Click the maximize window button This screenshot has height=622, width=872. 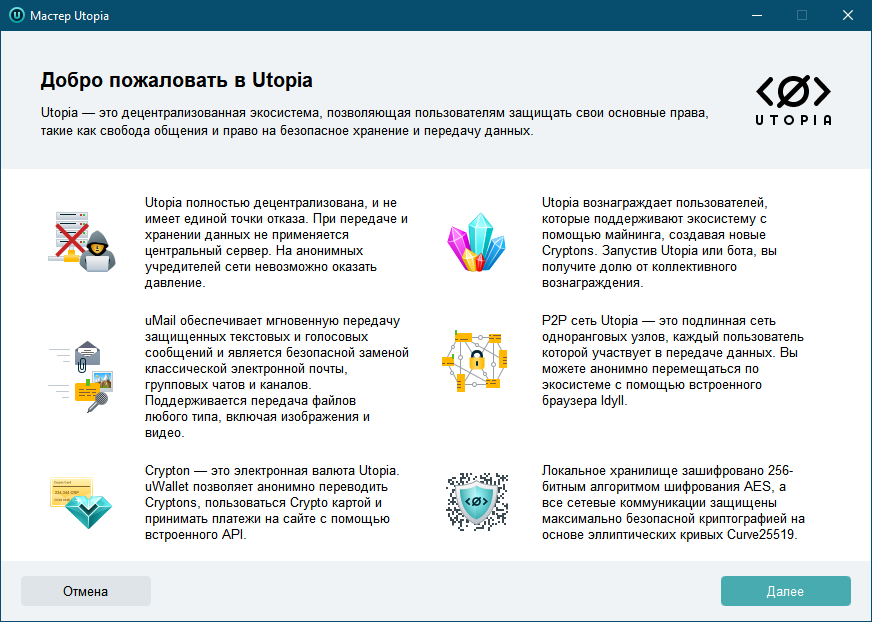802,15
